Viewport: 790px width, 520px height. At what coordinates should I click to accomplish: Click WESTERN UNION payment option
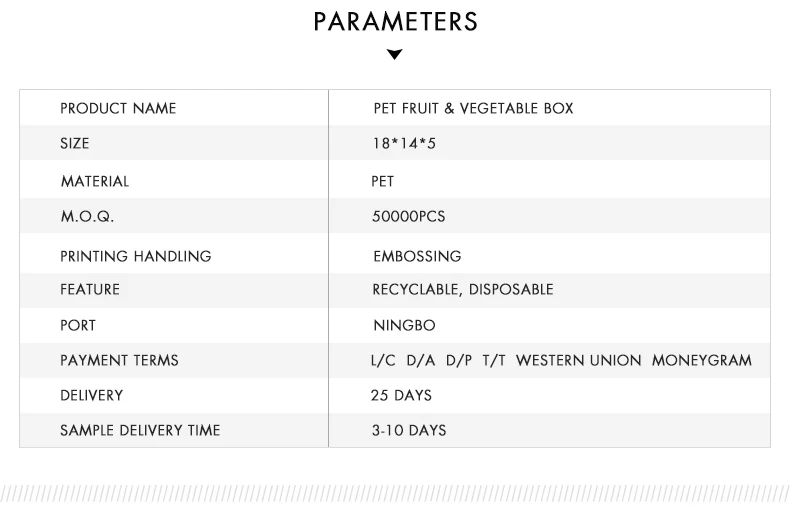coord(578,360)
